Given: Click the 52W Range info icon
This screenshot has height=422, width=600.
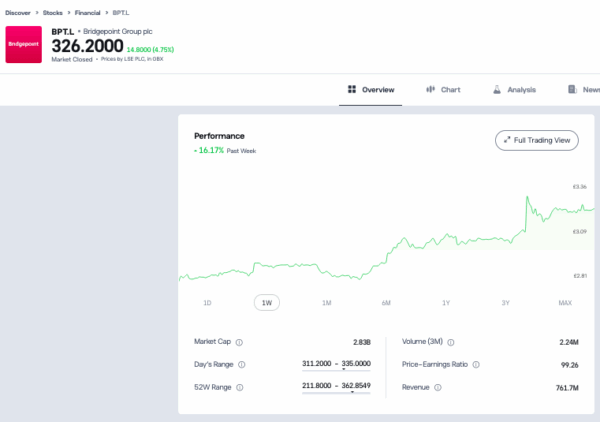Looking at the screenshot, I should [x=240, y=387].
